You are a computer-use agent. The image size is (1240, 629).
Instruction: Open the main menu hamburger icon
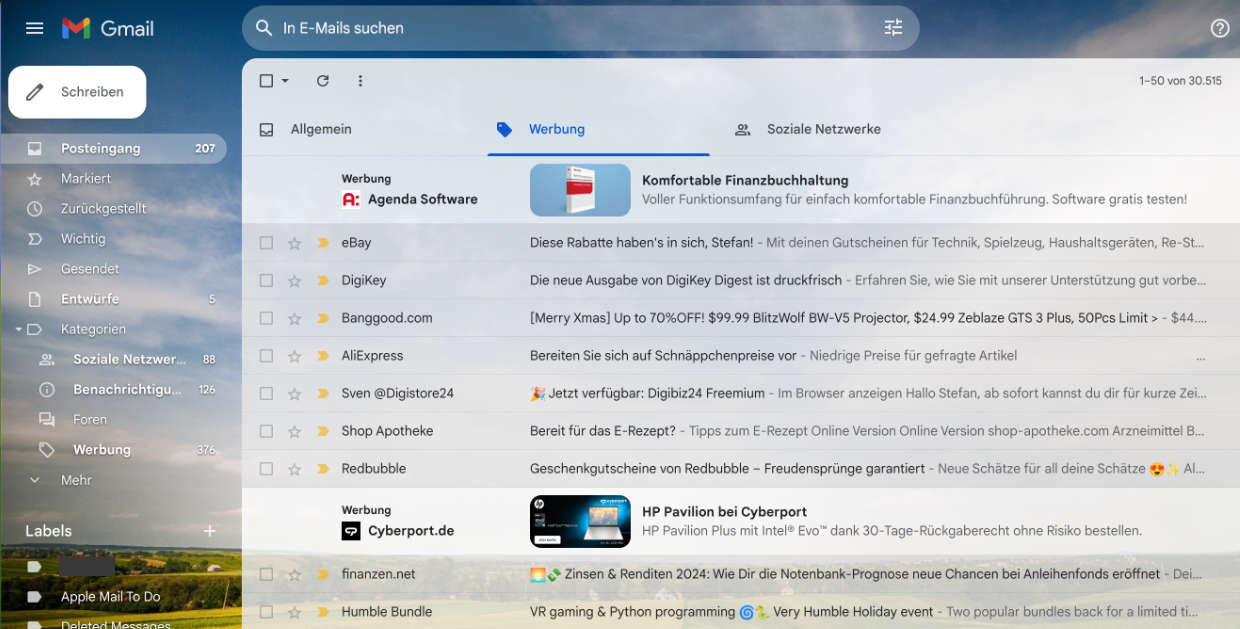[34, 28]
